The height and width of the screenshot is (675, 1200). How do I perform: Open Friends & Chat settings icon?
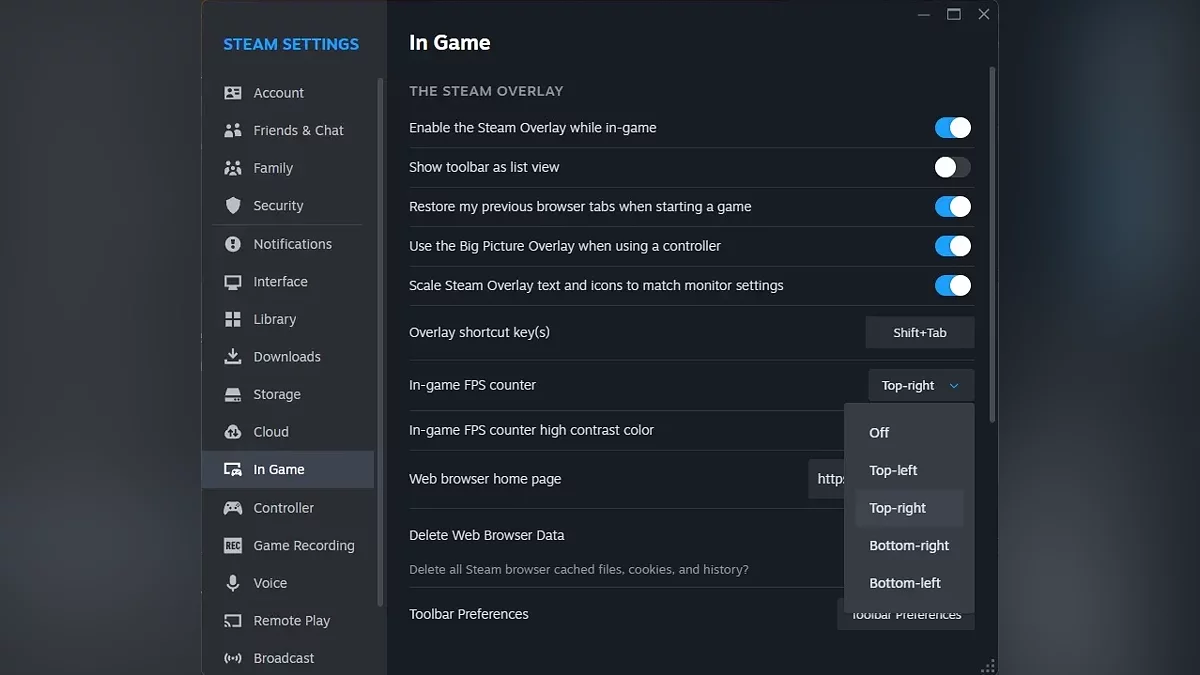coord(233,130)
